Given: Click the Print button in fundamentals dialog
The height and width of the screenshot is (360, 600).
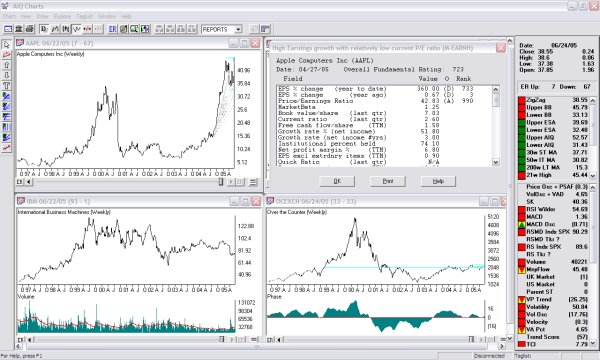Looking at the screenshot, I should (388, 181).
